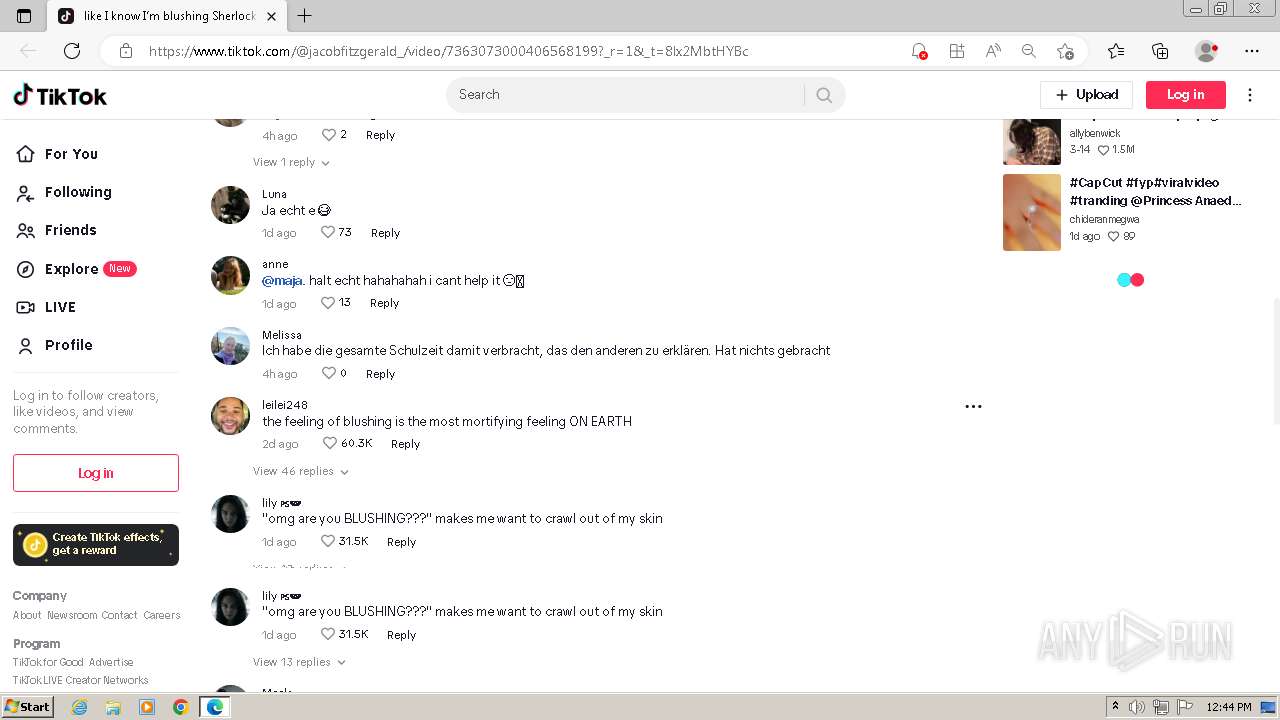The width and height of the screenshot is (1280, 720).
Task: Click Melissa's profile avatar
Action: (230, 346)
